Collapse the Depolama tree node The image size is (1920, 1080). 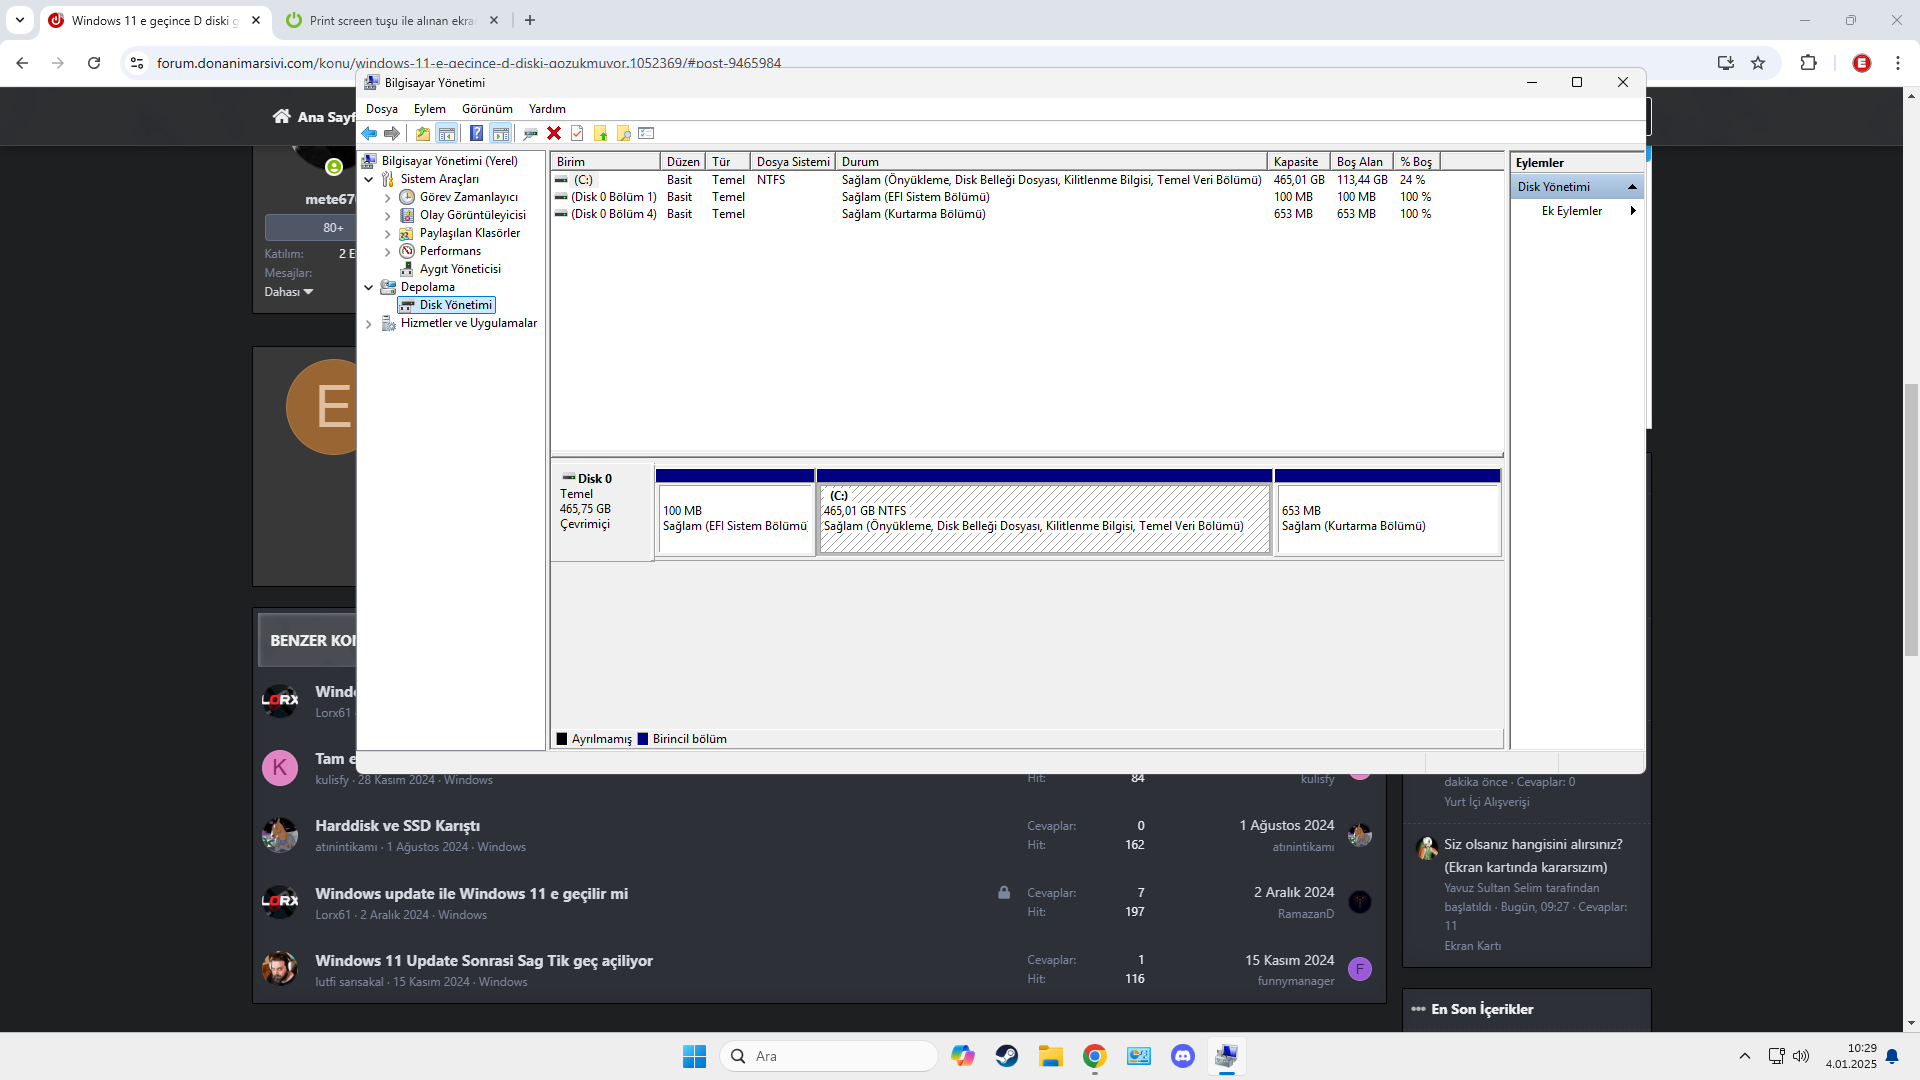[x=369, y=287]
